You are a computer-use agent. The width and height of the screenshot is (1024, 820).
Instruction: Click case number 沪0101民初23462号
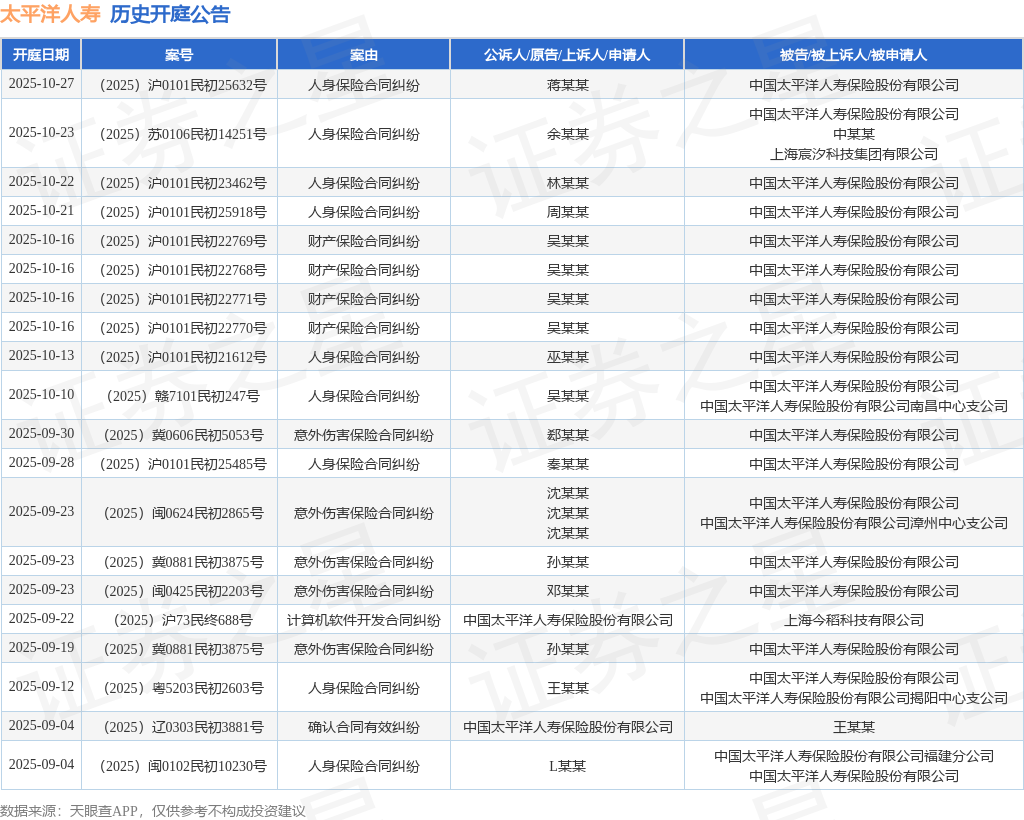(x=184, y=183)
